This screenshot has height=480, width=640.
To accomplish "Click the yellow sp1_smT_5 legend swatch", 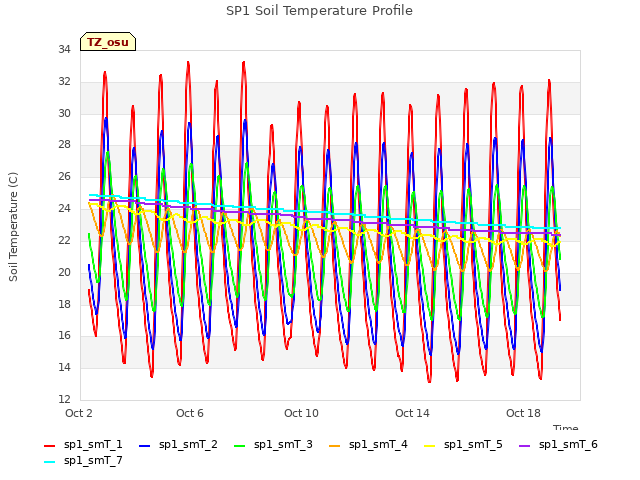I will [x=430, y=446].
